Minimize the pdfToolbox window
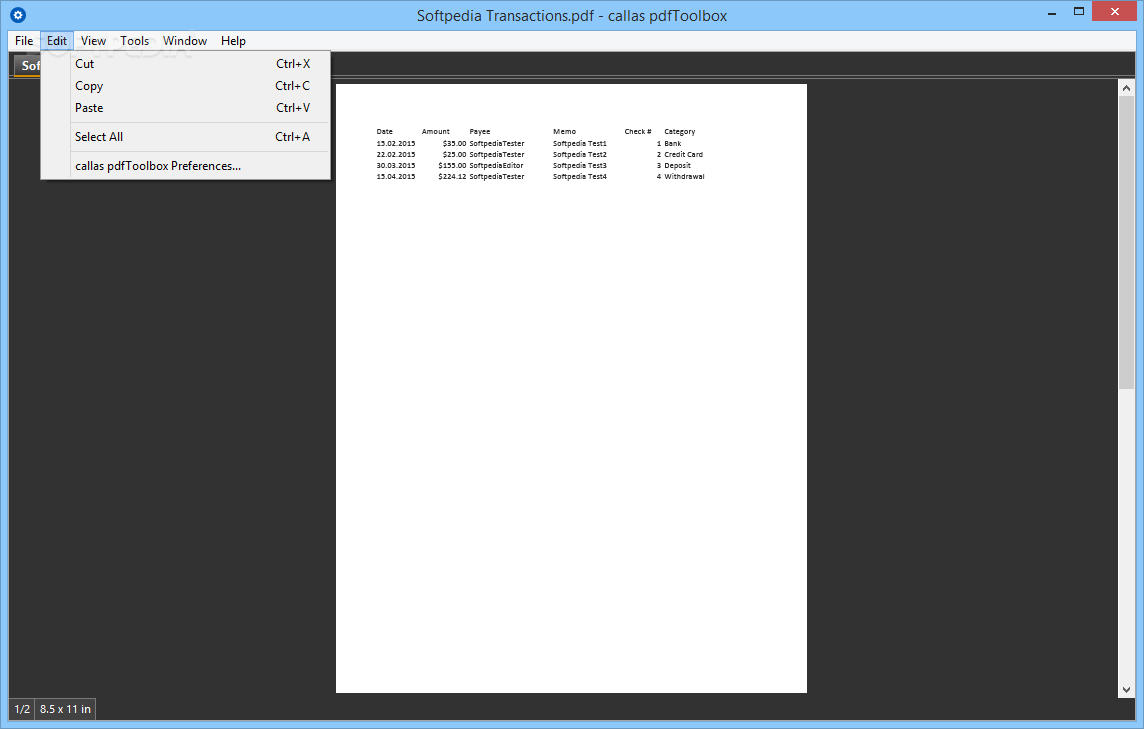The width and height of the screenshot is (1144, 729). 1052,12
